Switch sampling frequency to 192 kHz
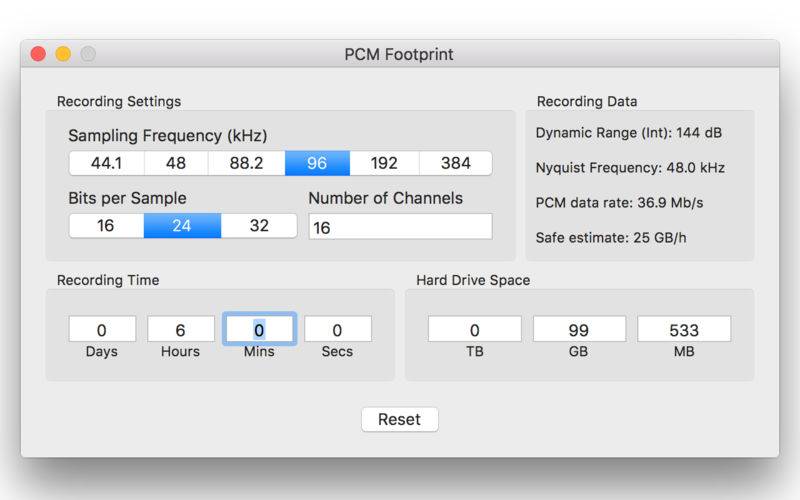This screenshot has height=500, width=800. click(x=384, y=163)
